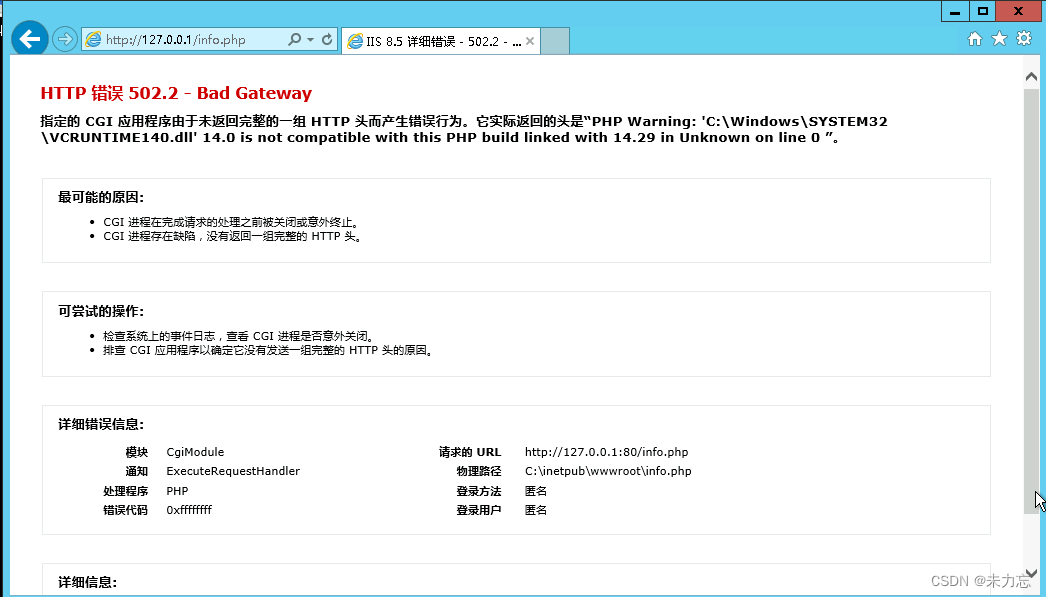The width and height of the screenshot is (1046, 597).
Task: Open Favorites star icon
Action: [x=999, y=39]
